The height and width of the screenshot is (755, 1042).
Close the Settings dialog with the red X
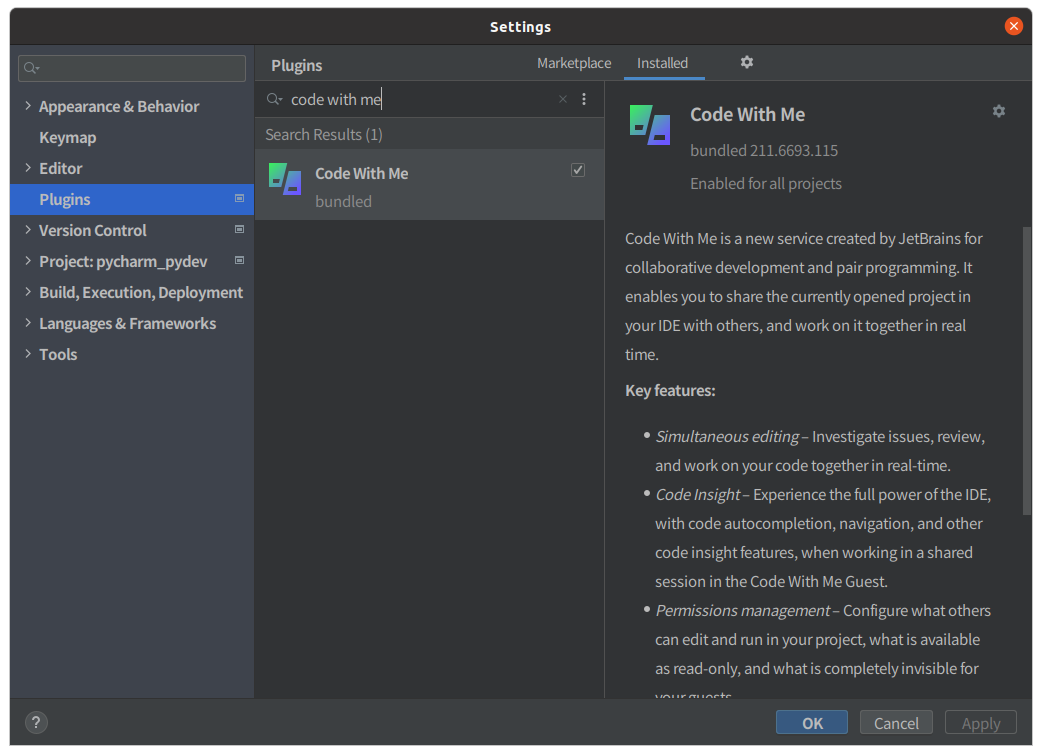[x=1013, y=26]
